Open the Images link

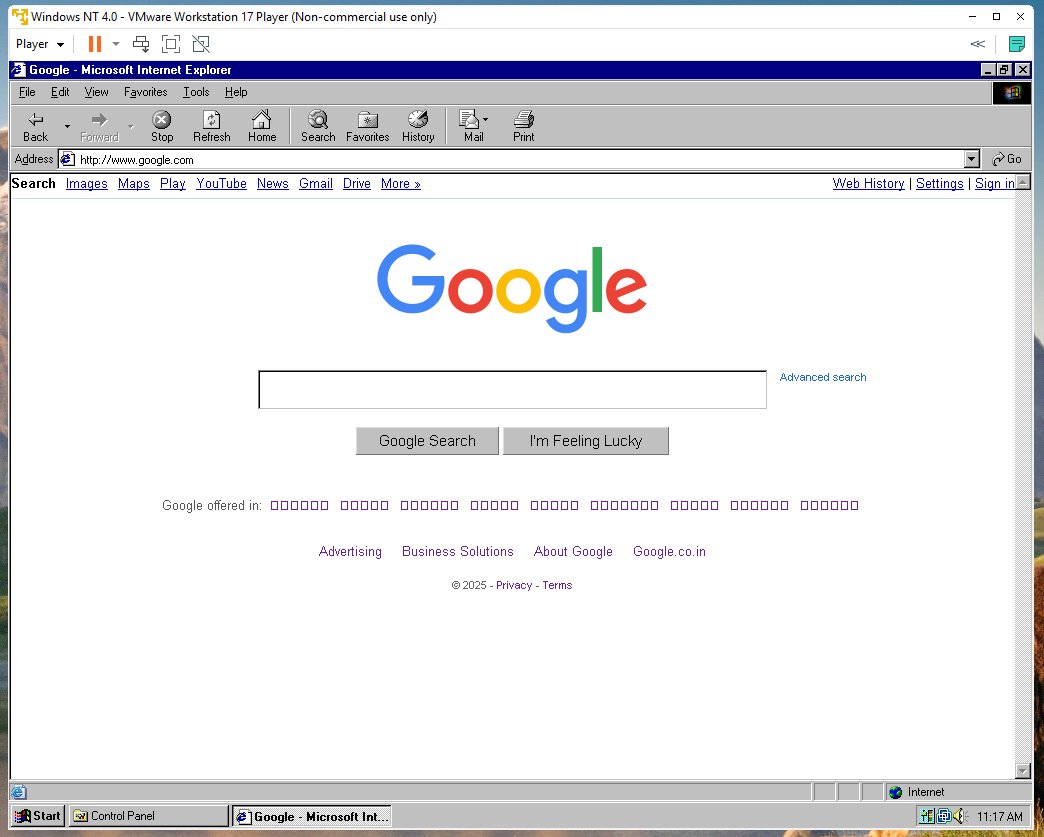click(x=87, y=184)
